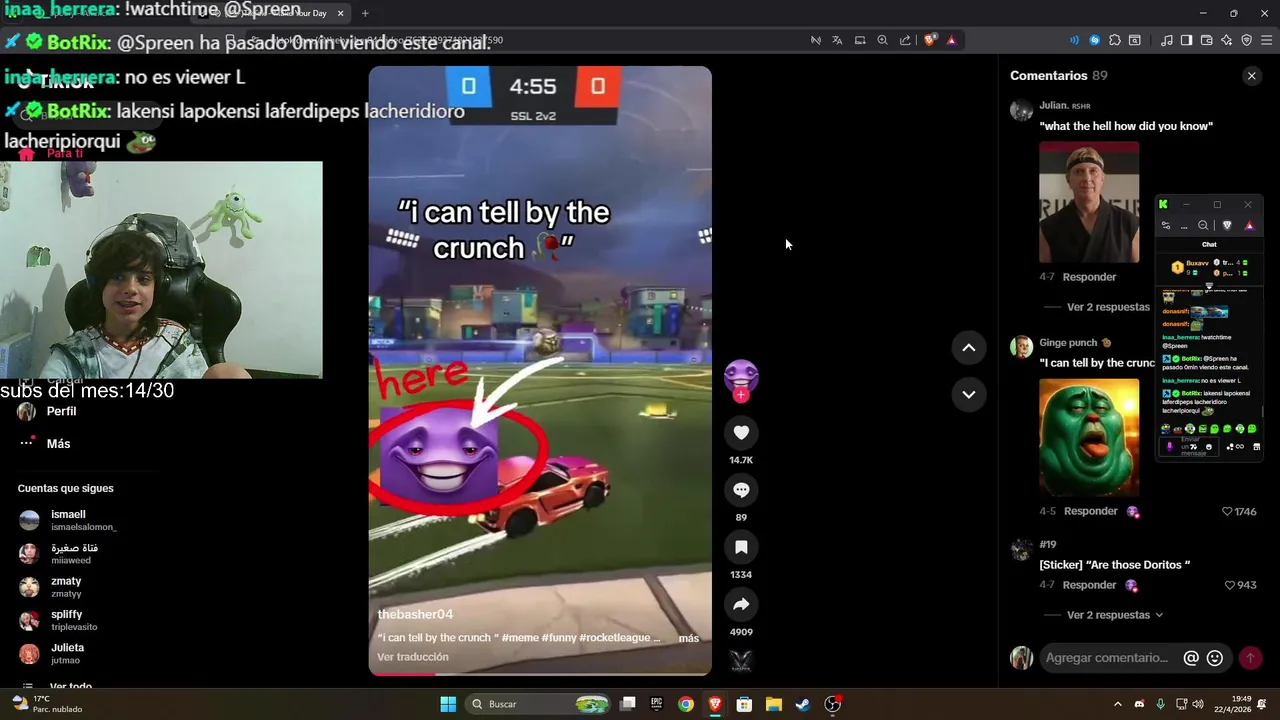Expand Ver 2 respuestas under #19 comment
This screenshot has width=1280, height=720.
[1115, 615]
